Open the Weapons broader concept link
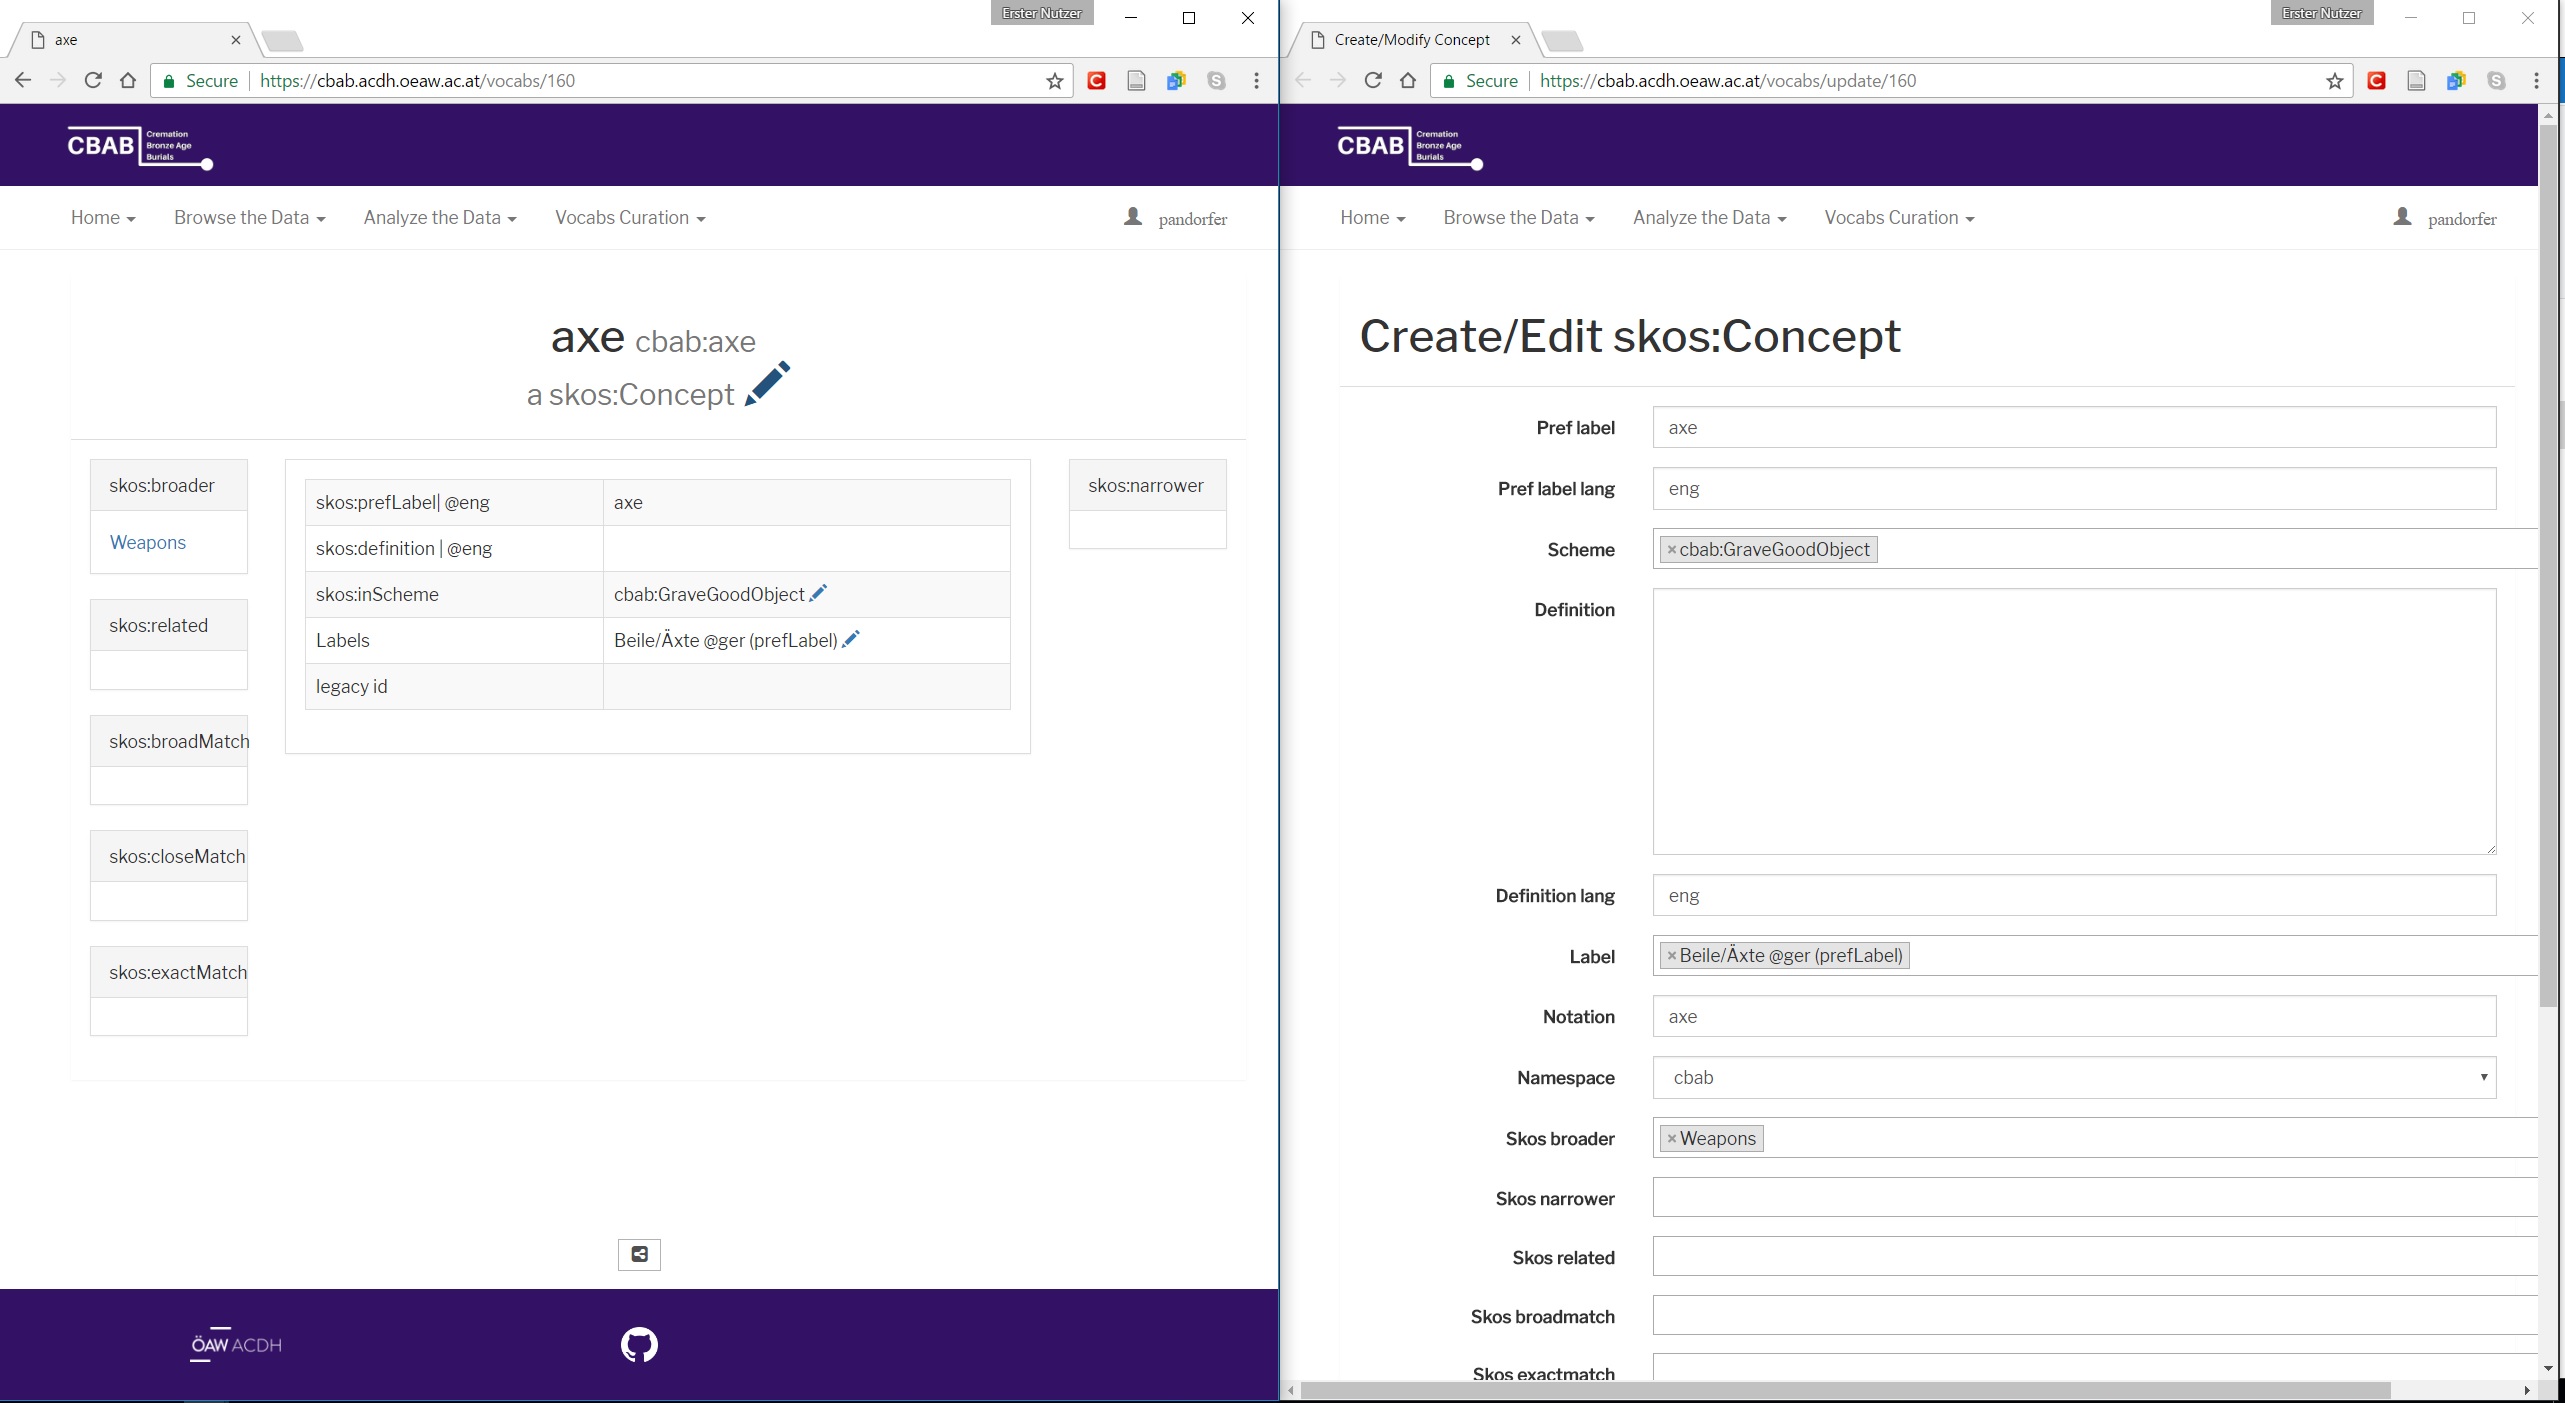The height and width of the screenshot is (1403, 2565). pyautogui.click(x=147, y=542)
